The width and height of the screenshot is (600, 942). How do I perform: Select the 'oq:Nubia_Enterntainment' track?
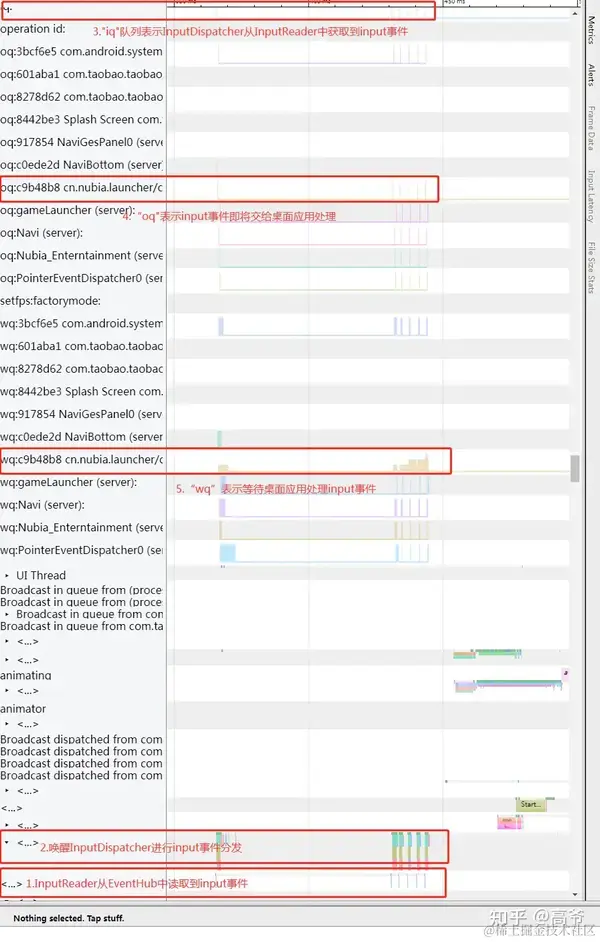[82, 255]
